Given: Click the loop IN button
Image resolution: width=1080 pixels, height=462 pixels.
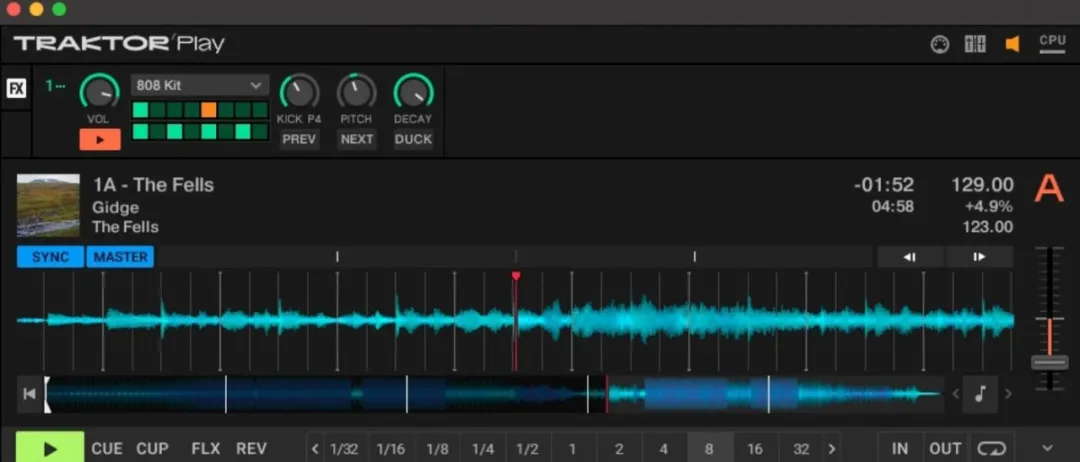Looking at the screenshot, I should [x=900, y=450].
